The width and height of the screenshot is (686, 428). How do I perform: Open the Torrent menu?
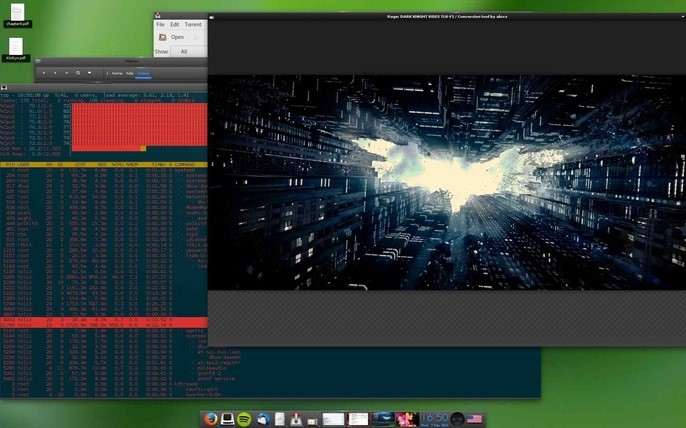pyautogui.click(x=193, y=25)
